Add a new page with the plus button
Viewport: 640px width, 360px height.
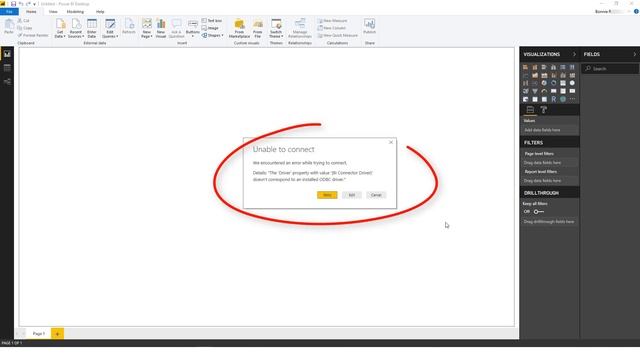(57, 333)
